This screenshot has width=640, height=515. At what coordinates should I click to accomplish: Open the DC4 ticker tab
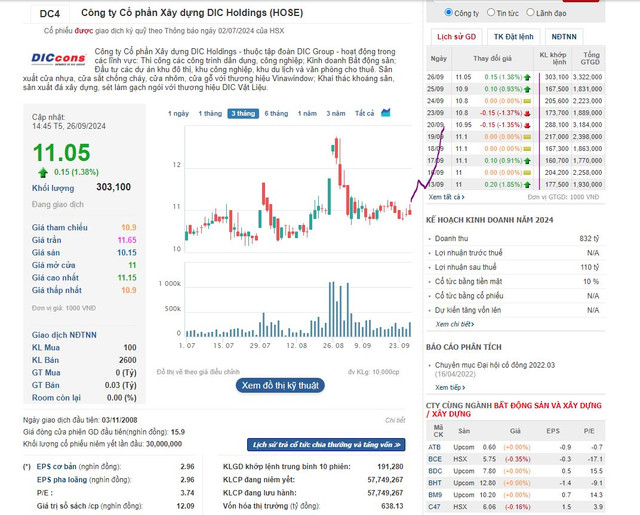click(x=50, y=14)
